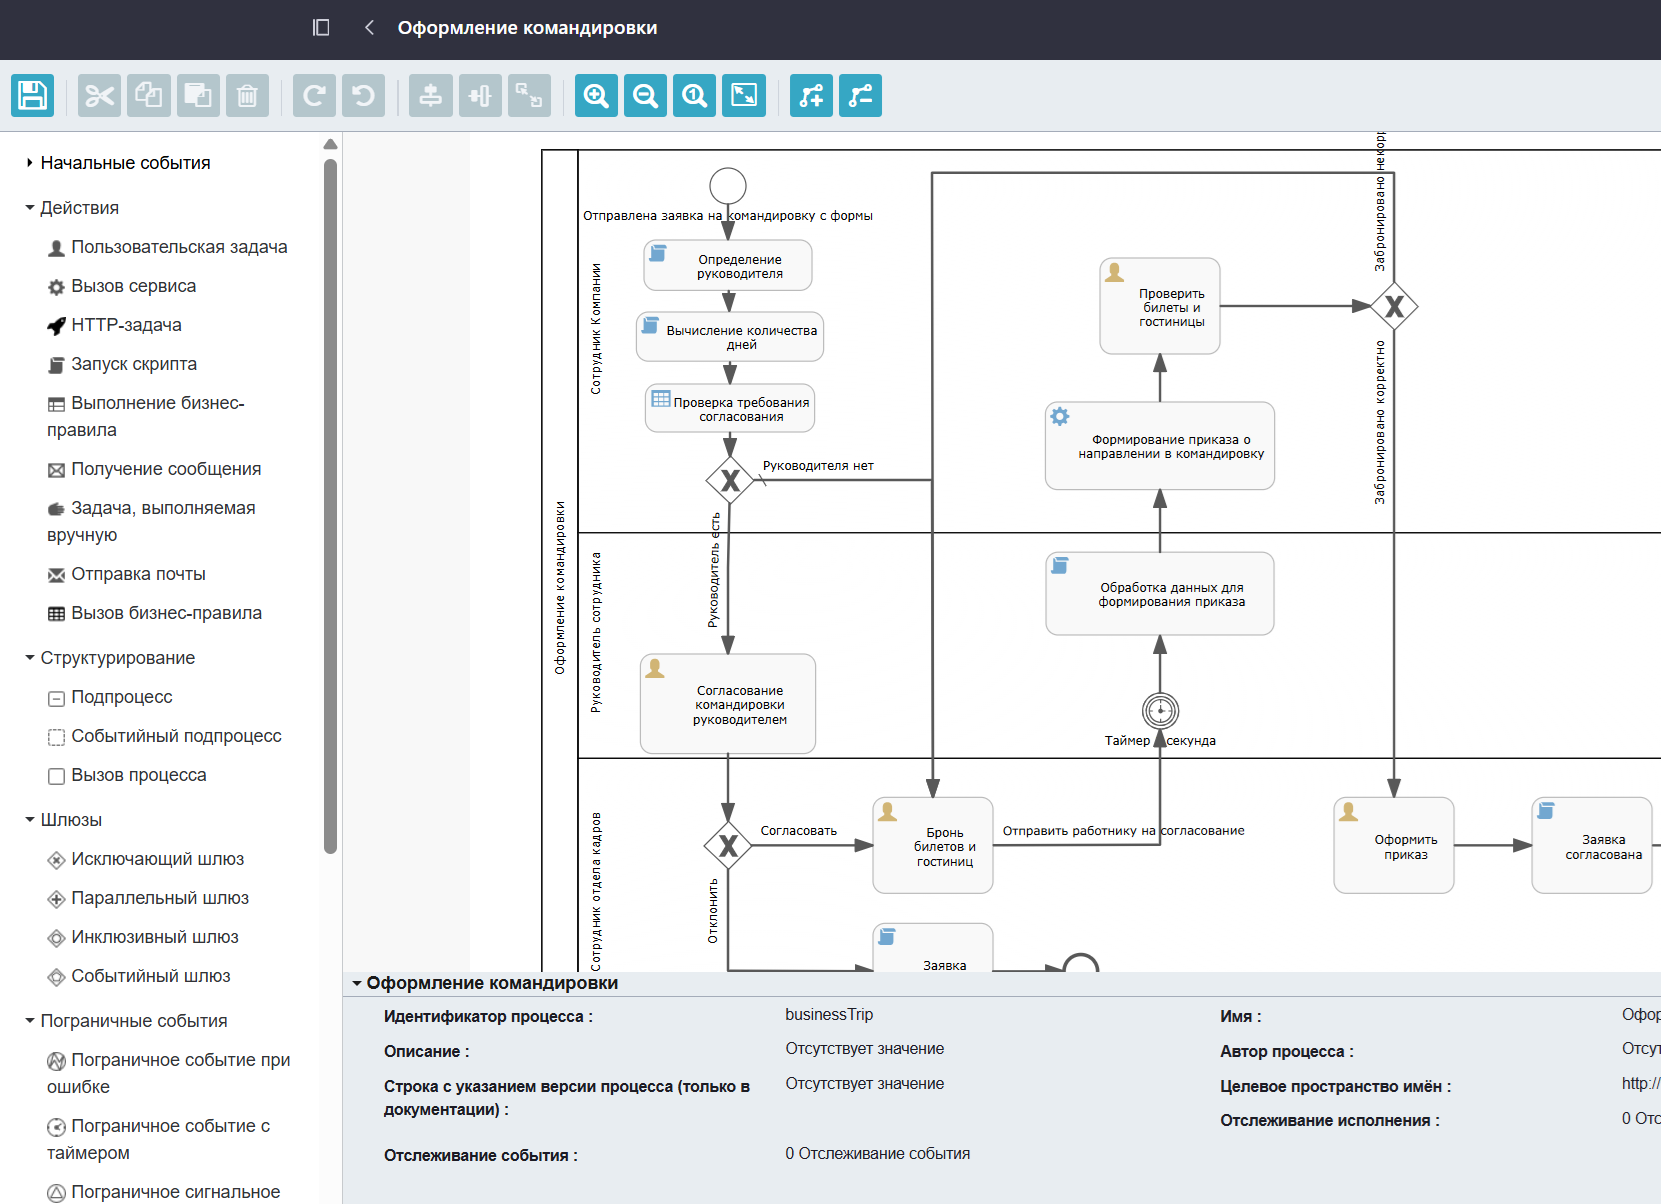Select the Бронь билетов и гостиниц task
The width and height of the screenshot is (1661, 1204).
933,845
